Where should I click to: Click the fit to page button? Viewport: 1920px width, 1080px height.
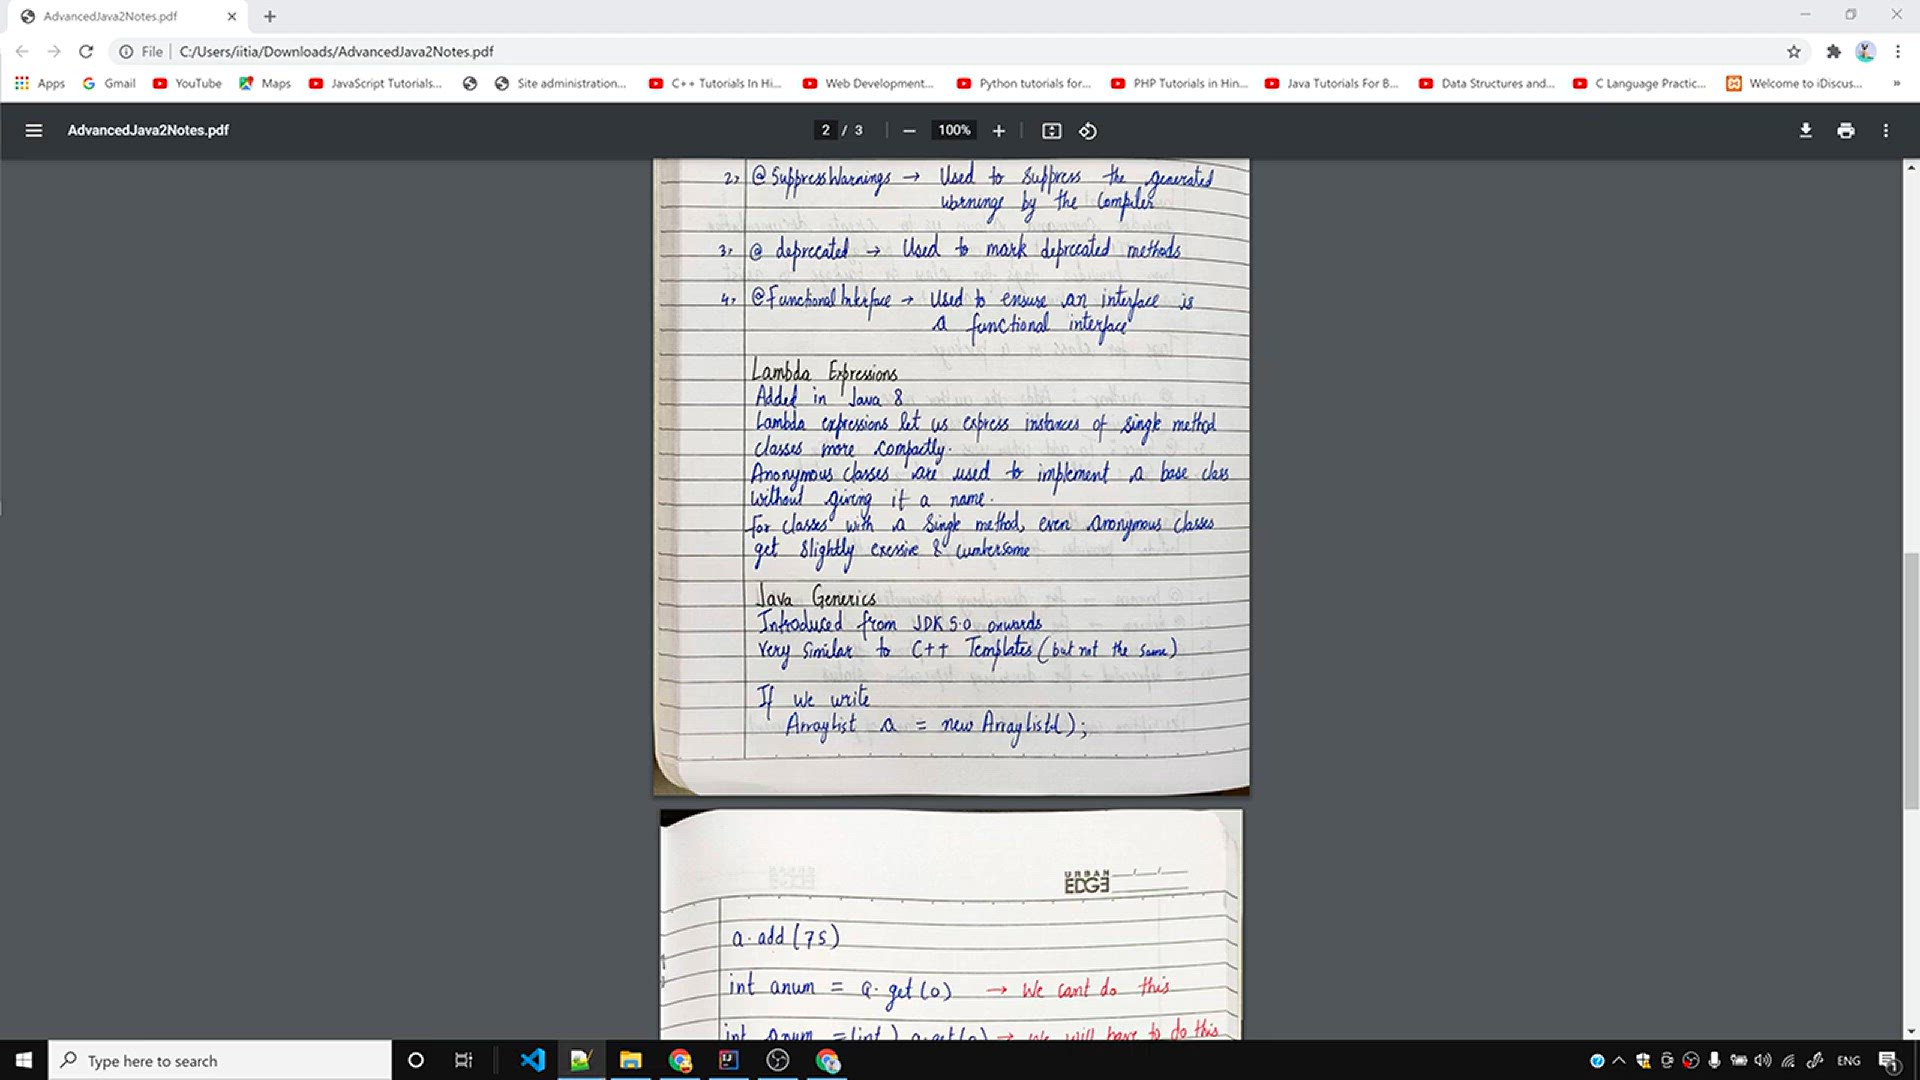tap(1051, 131)
